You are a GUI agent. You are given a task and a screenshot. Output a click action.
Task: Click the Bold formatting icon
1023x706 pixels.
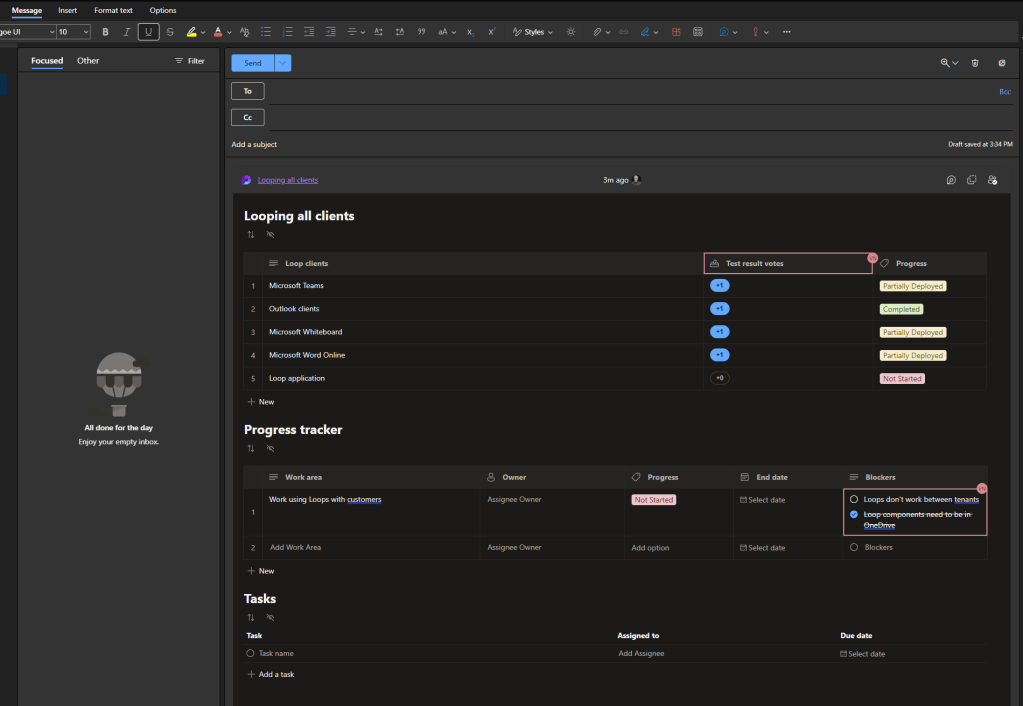pos(105,32)
